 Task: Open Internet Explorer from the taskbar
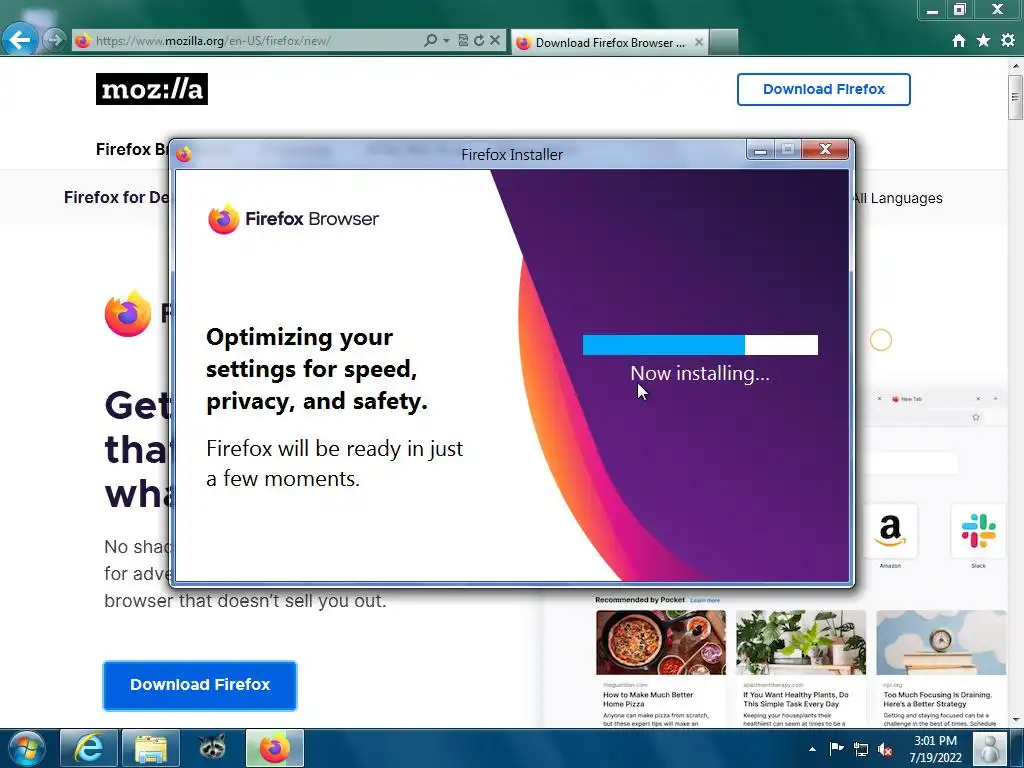[x=89, y=748]
